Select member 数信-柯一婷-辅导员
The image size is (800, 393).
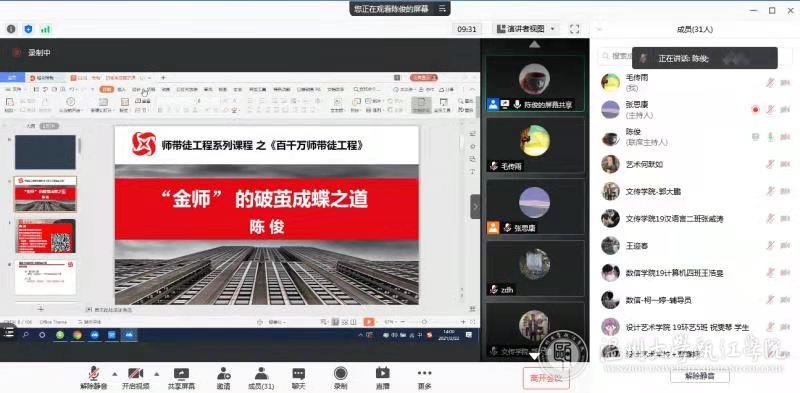(695, 300)
